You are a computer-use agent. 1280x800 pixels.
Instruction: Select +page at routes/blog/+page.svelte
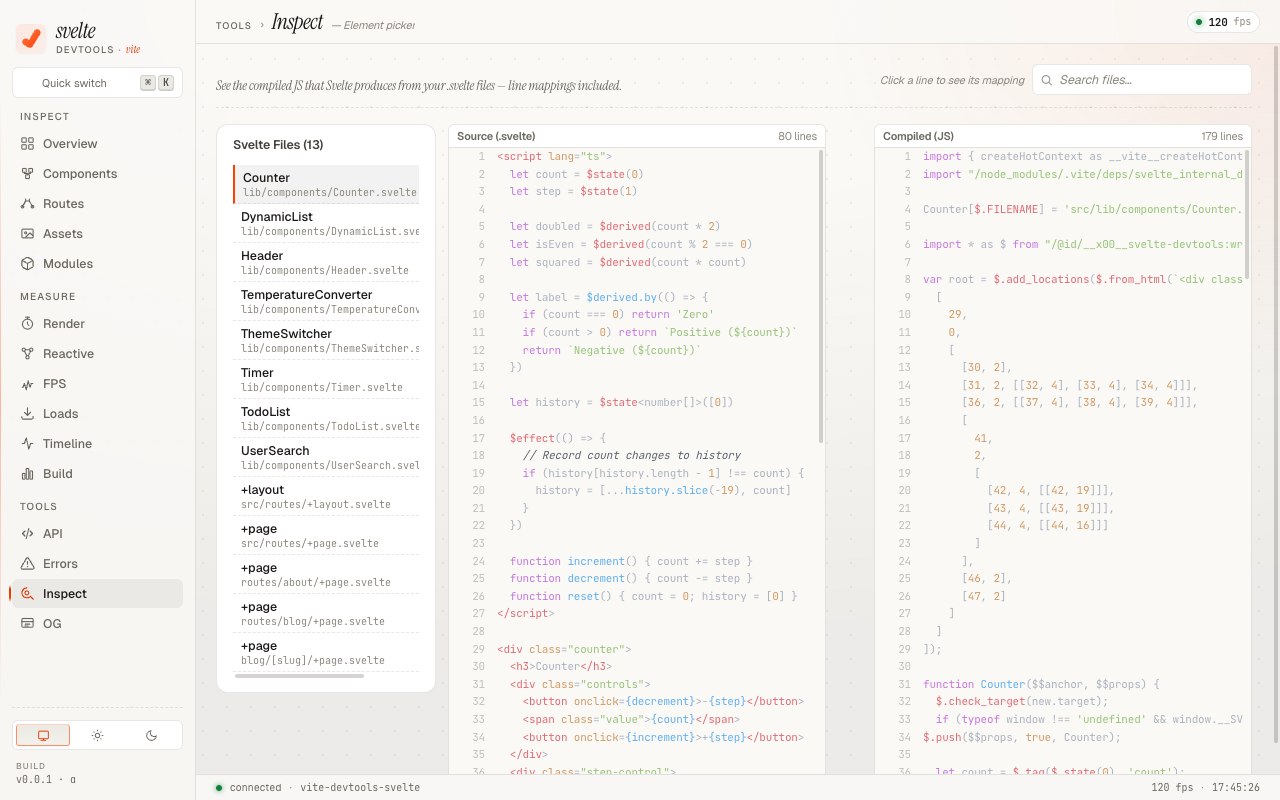pyautogui.click(x=326, y=613)
